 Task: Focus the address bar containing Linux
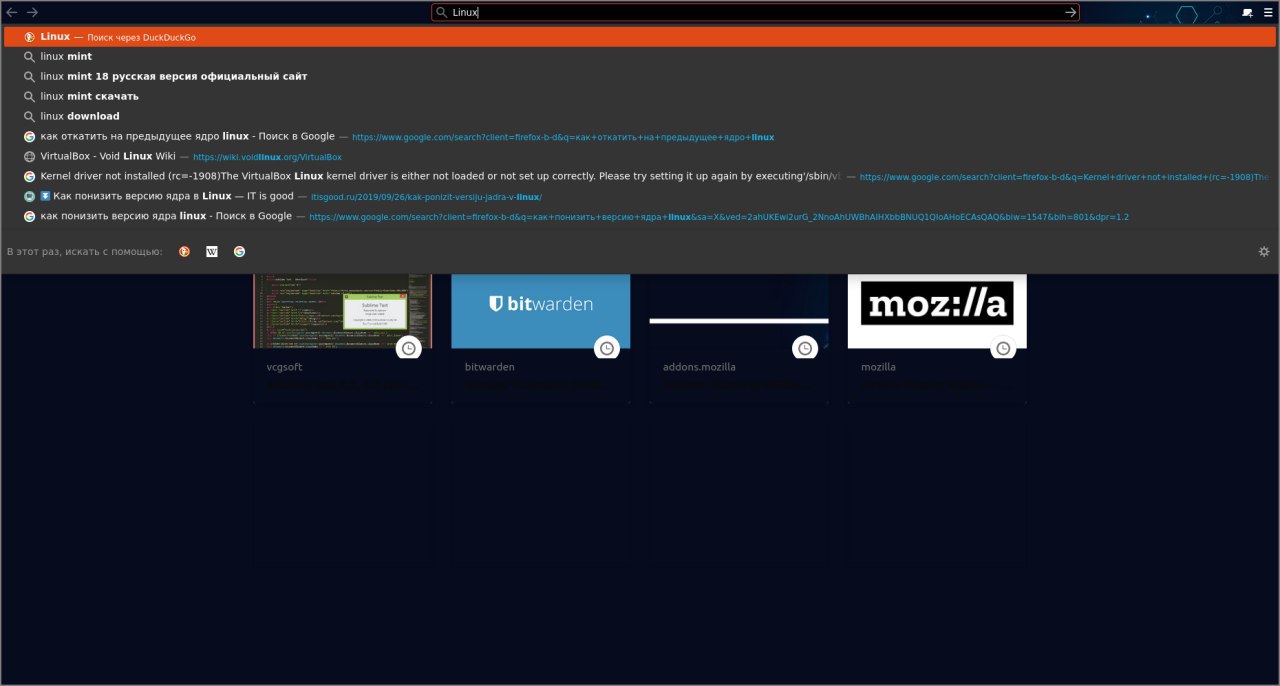pos(755,12)
